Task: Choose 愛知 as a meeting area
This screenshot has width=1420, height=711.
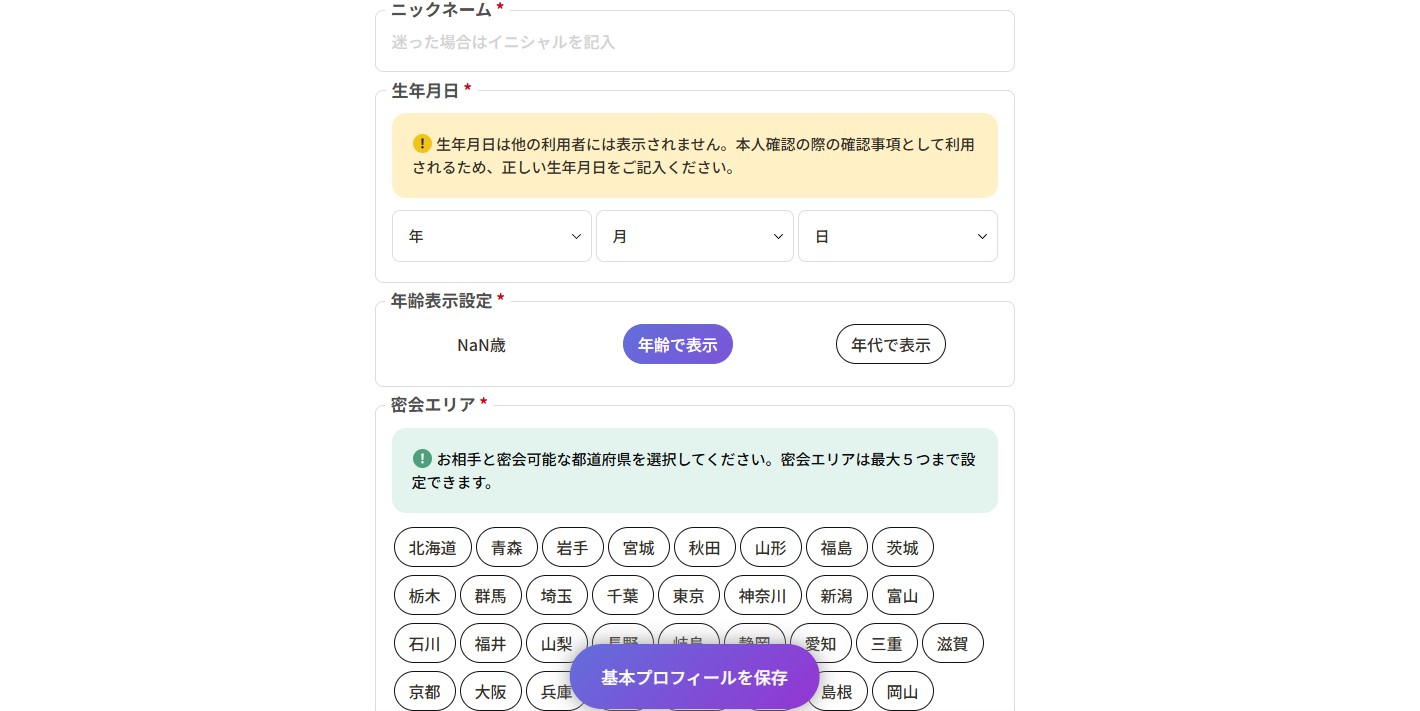Action: [x=821, y=643]
